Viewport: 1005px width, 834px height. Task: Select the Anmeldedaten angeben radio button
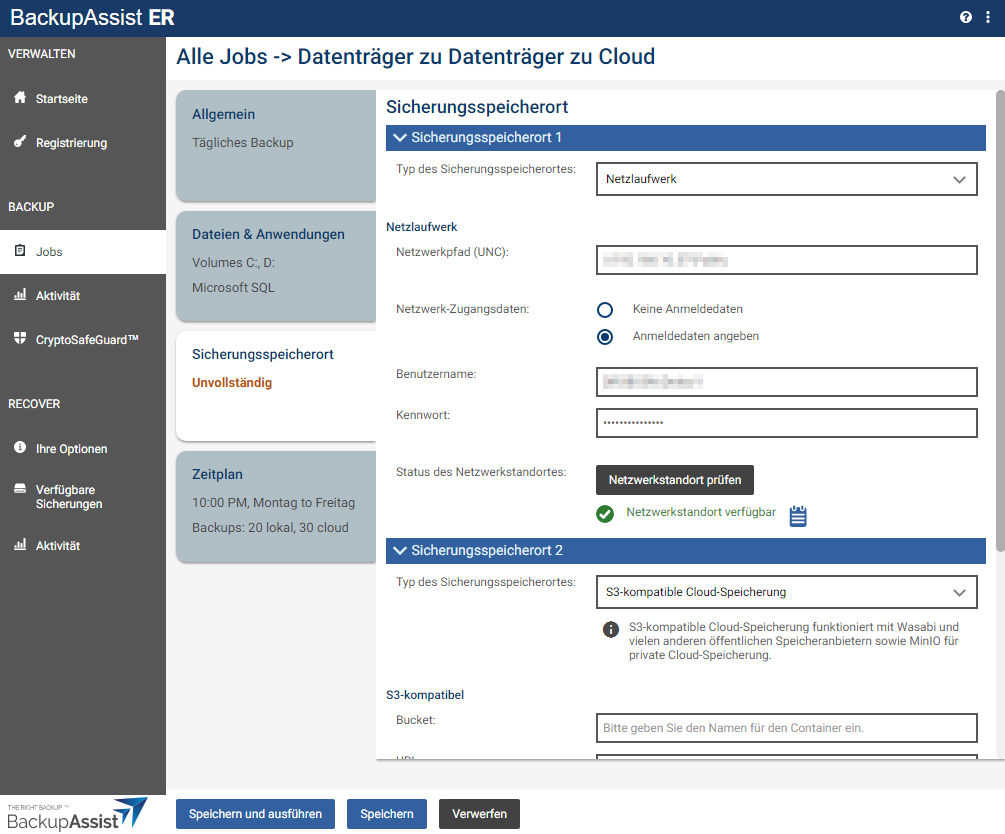tap(605, 337)
